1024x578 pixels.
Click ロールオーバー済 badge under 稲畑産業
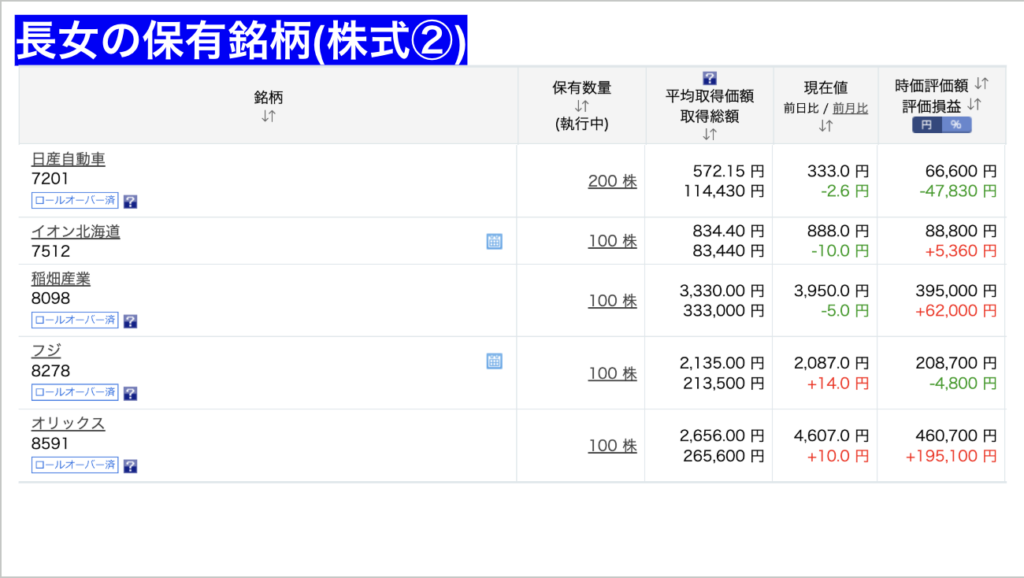(75, 320)
